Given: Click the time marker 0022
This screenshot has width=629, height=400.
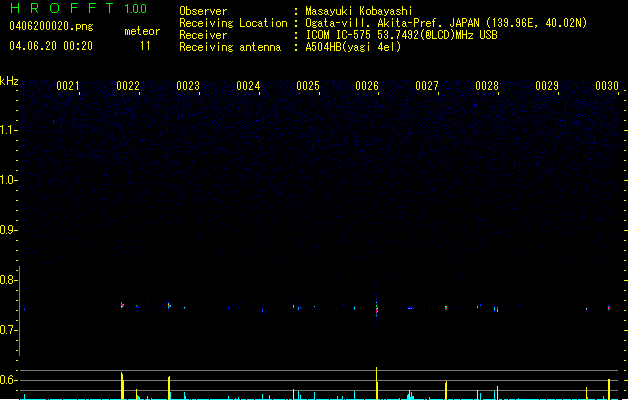Looking at the screenshot, I should pos(128,85).
